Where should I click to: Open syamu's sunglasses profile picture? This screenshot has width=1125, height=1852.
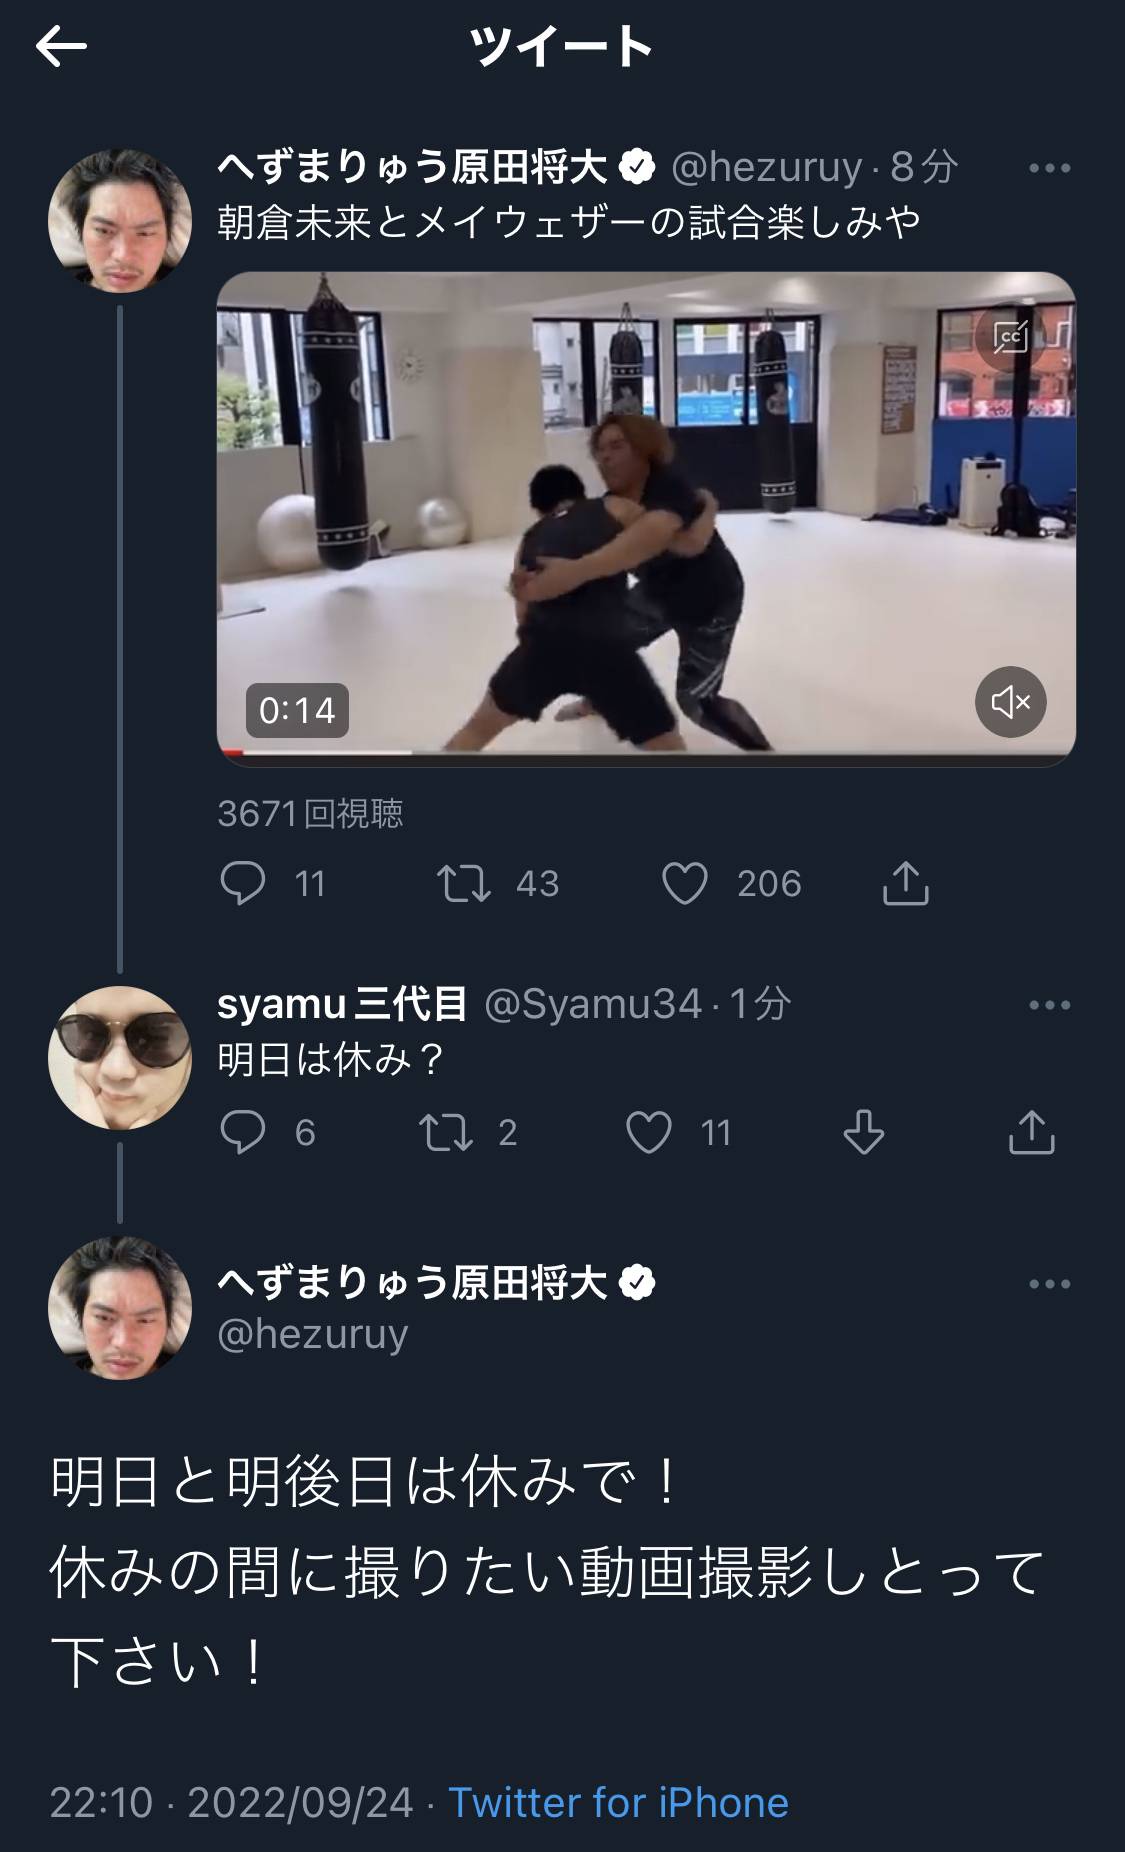pyautogui.click(x=120, y=1058)
